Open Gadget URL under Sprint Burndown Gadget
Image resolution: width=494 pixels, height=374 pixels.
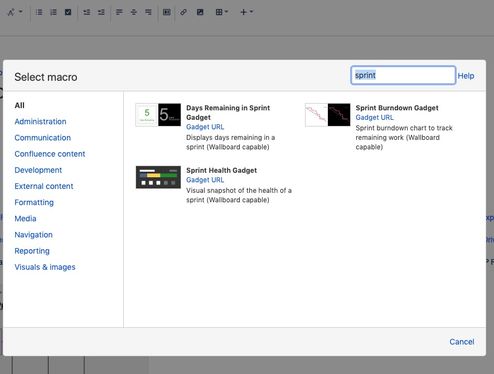(374, 117)
